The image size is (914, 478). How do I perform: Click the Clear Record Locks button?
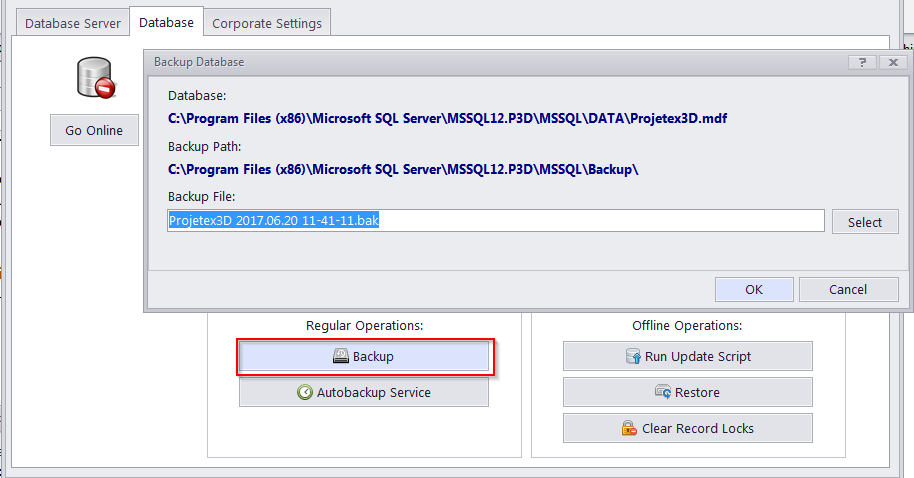point(688,428)
